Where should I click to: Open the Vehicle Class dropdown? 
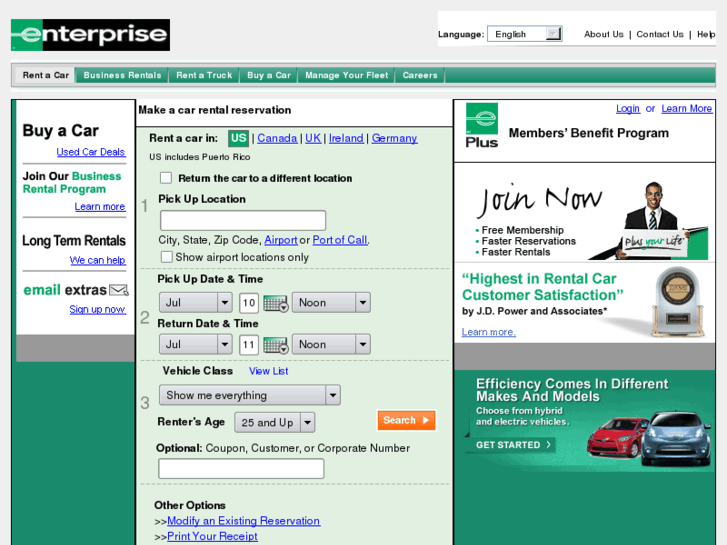click(249, 395)
